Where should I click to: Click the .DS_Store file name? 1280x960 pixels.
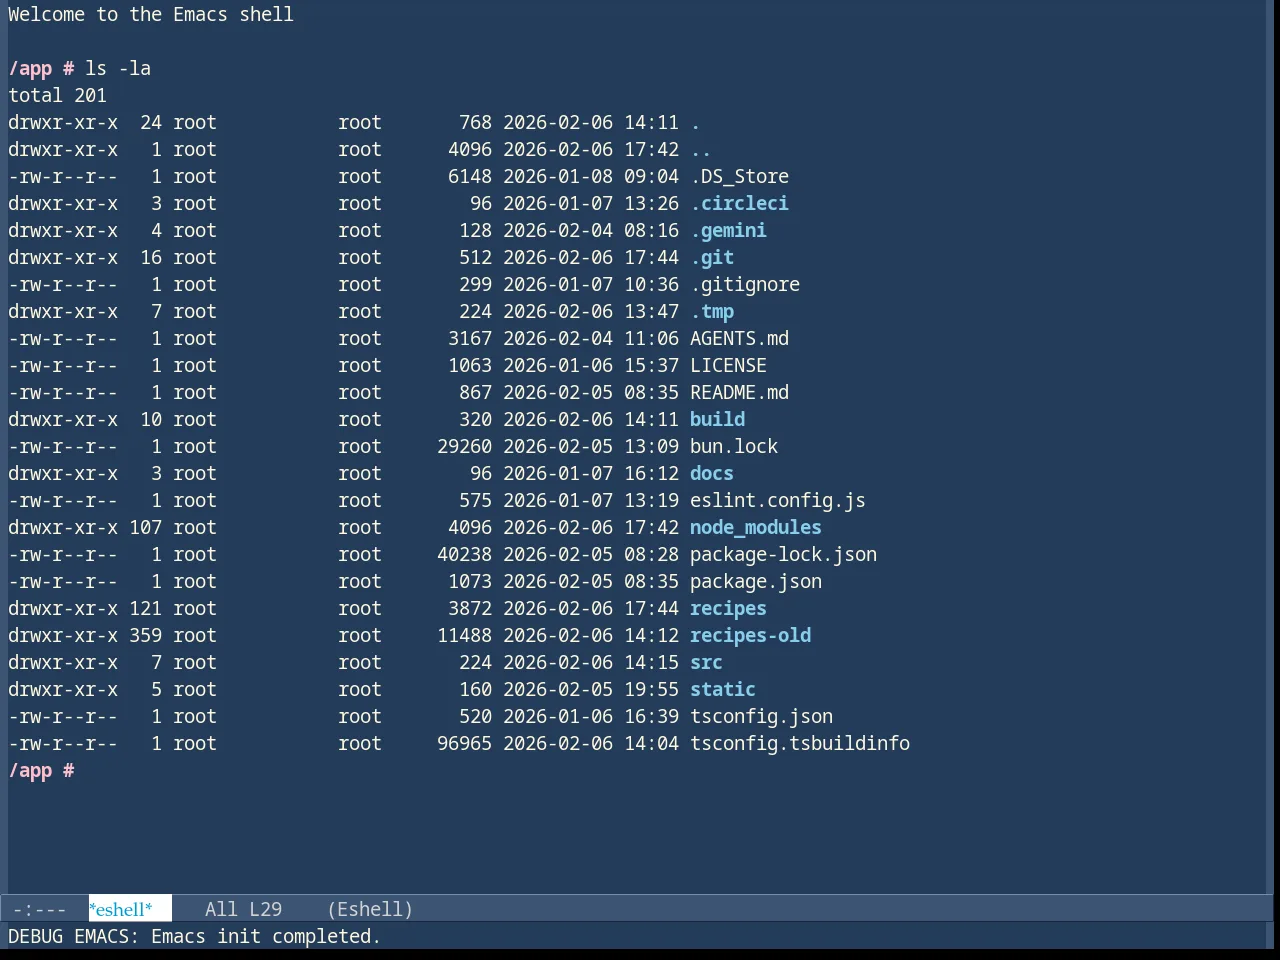click(739, 176)
